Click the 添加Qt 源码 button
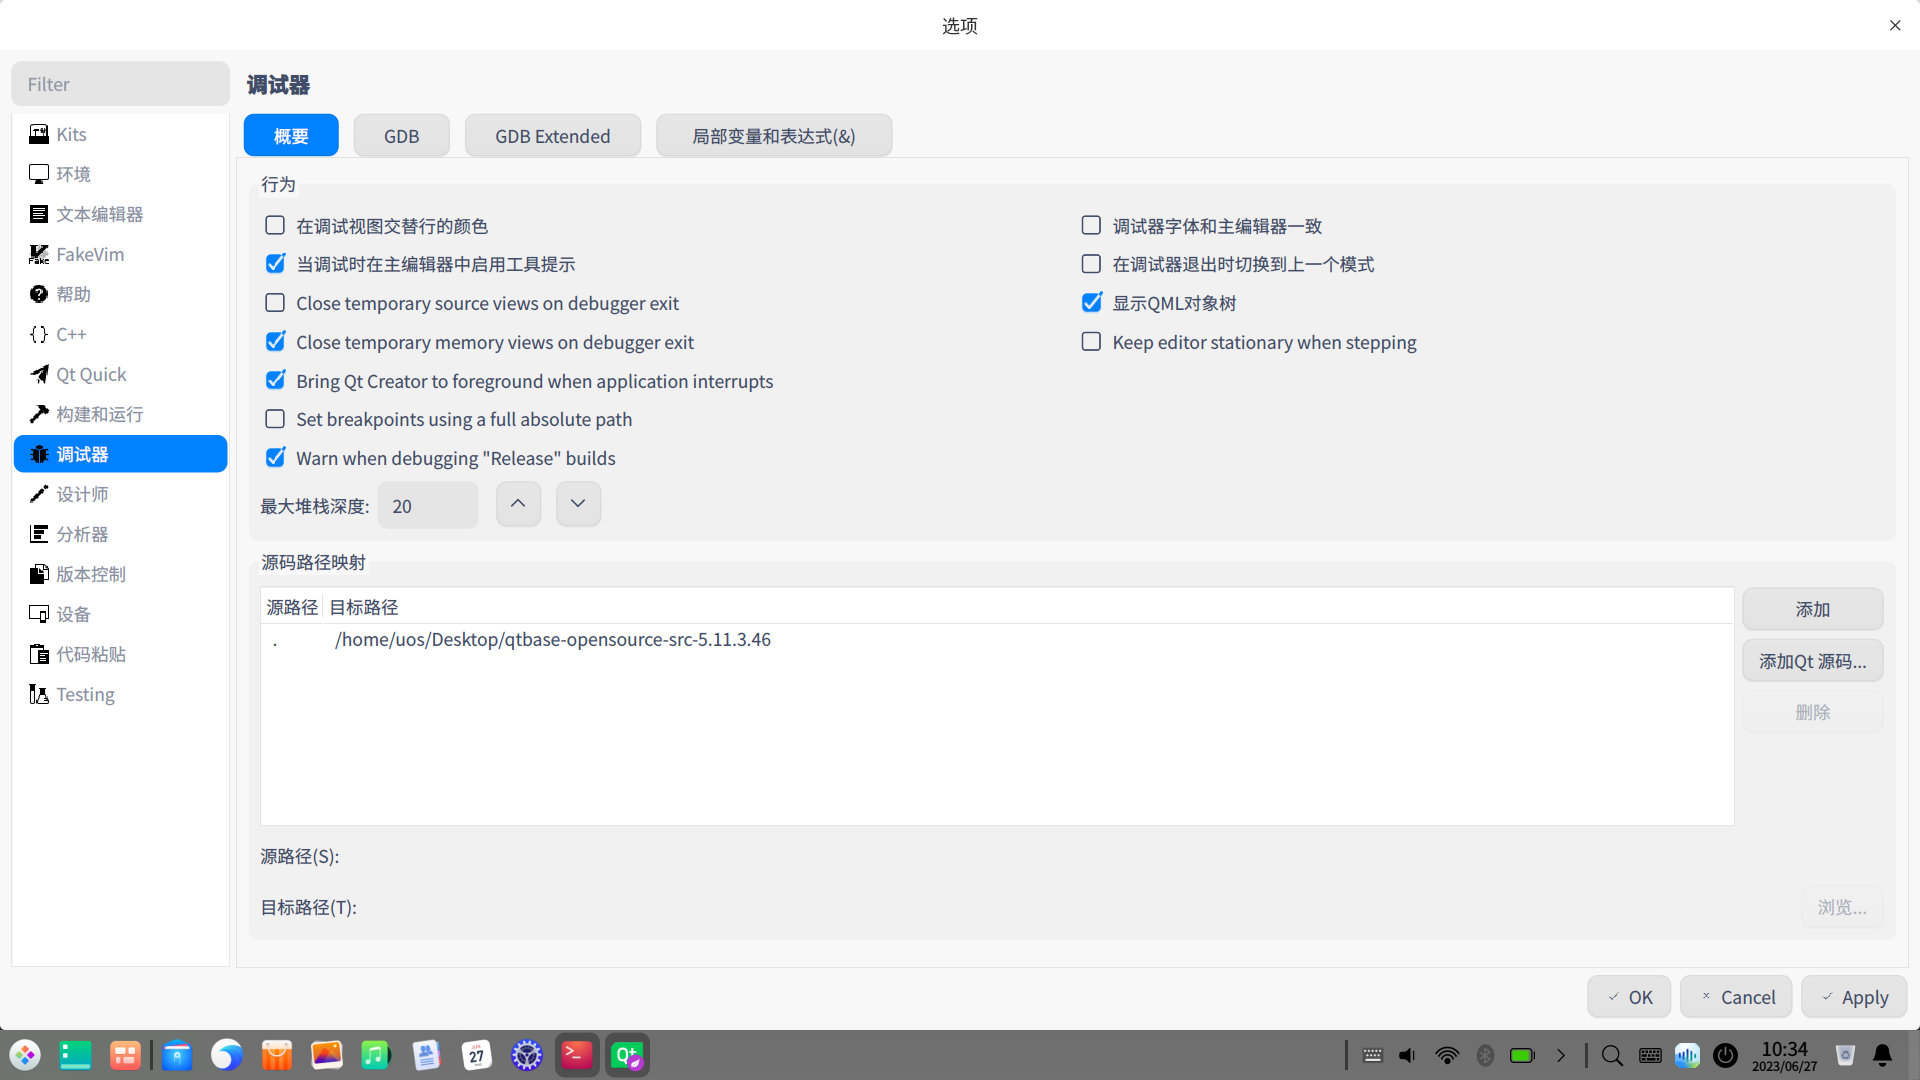Screen dimensions: 1920x1080 click(x=1812, y=661)
